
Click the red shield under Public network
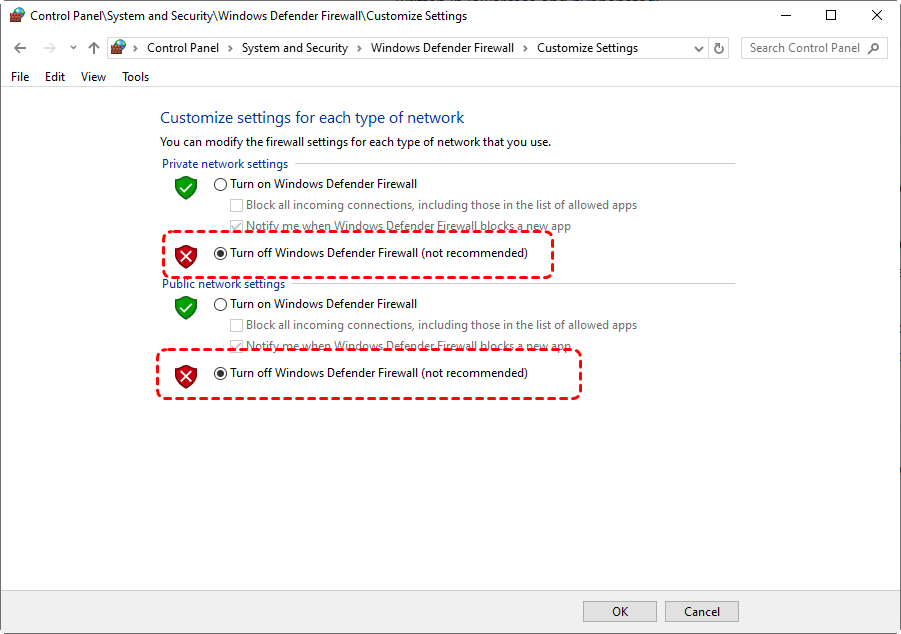pos(186,376)
